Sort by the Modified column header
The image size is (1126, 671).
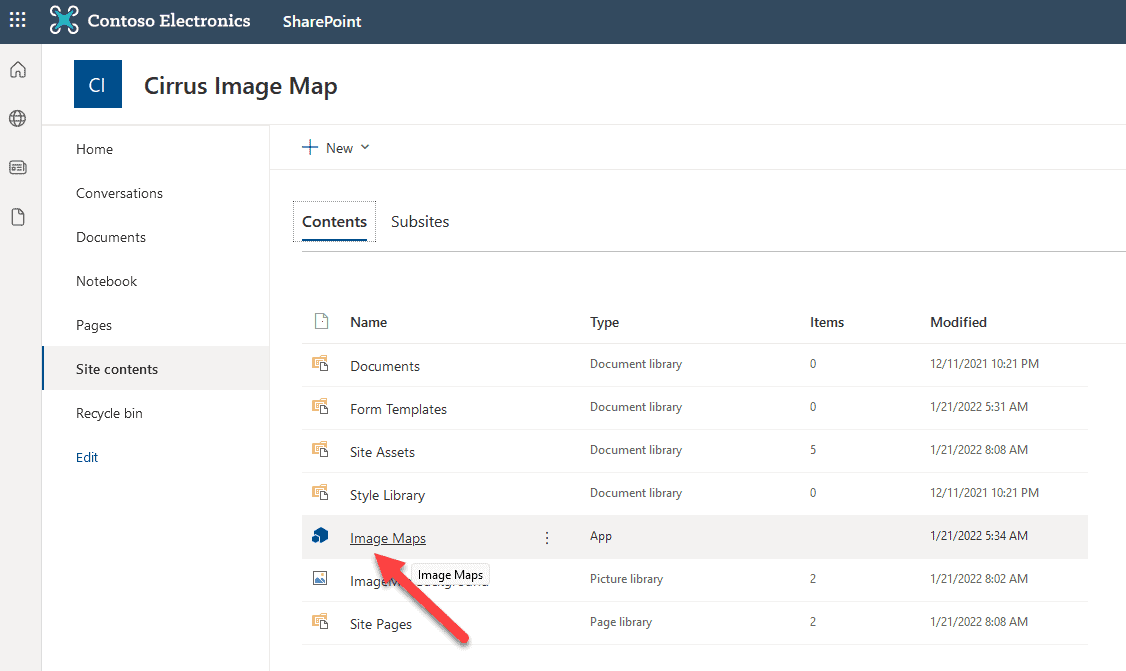click(958, 321)
